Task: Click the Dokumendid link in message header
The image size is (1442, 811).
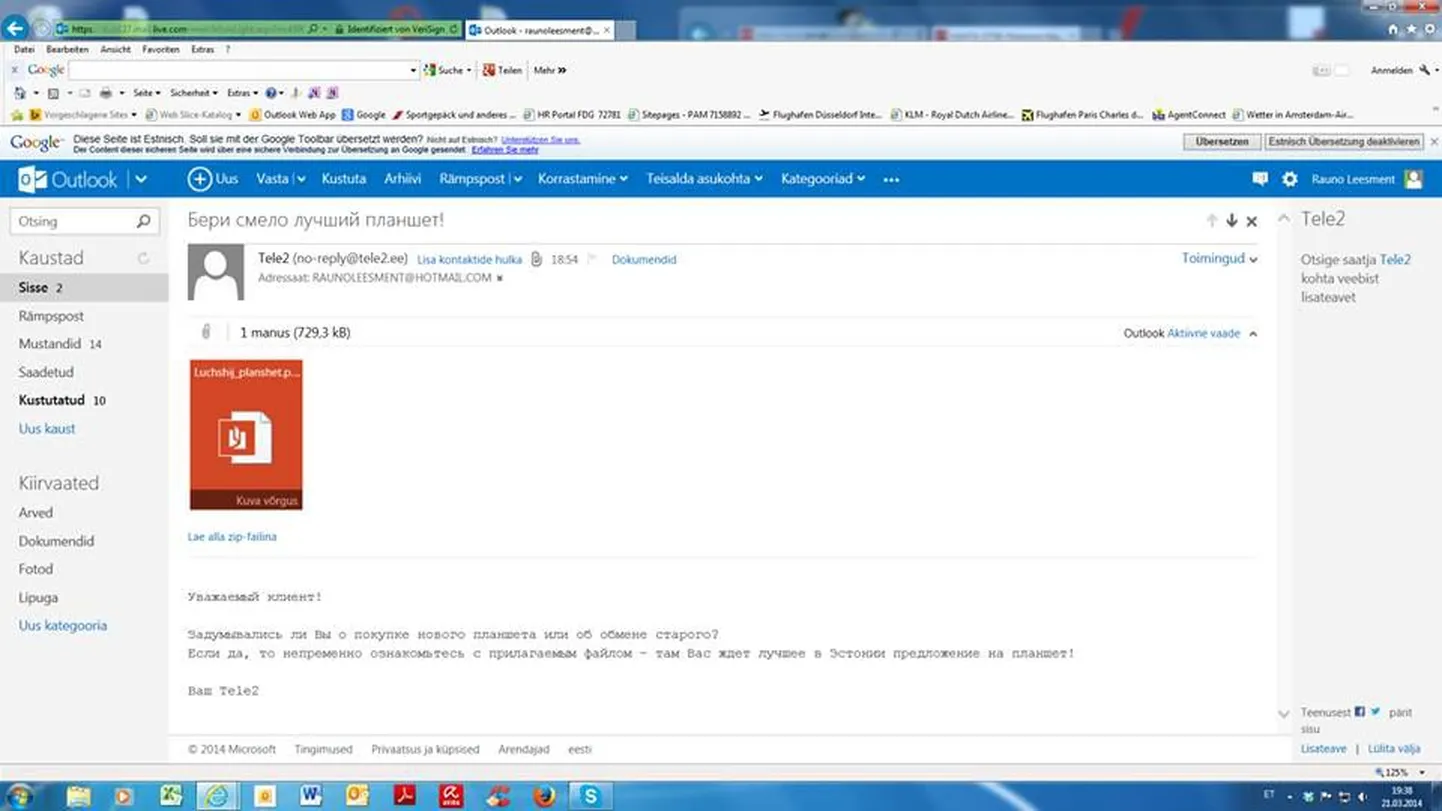Action: pos(644,259)
